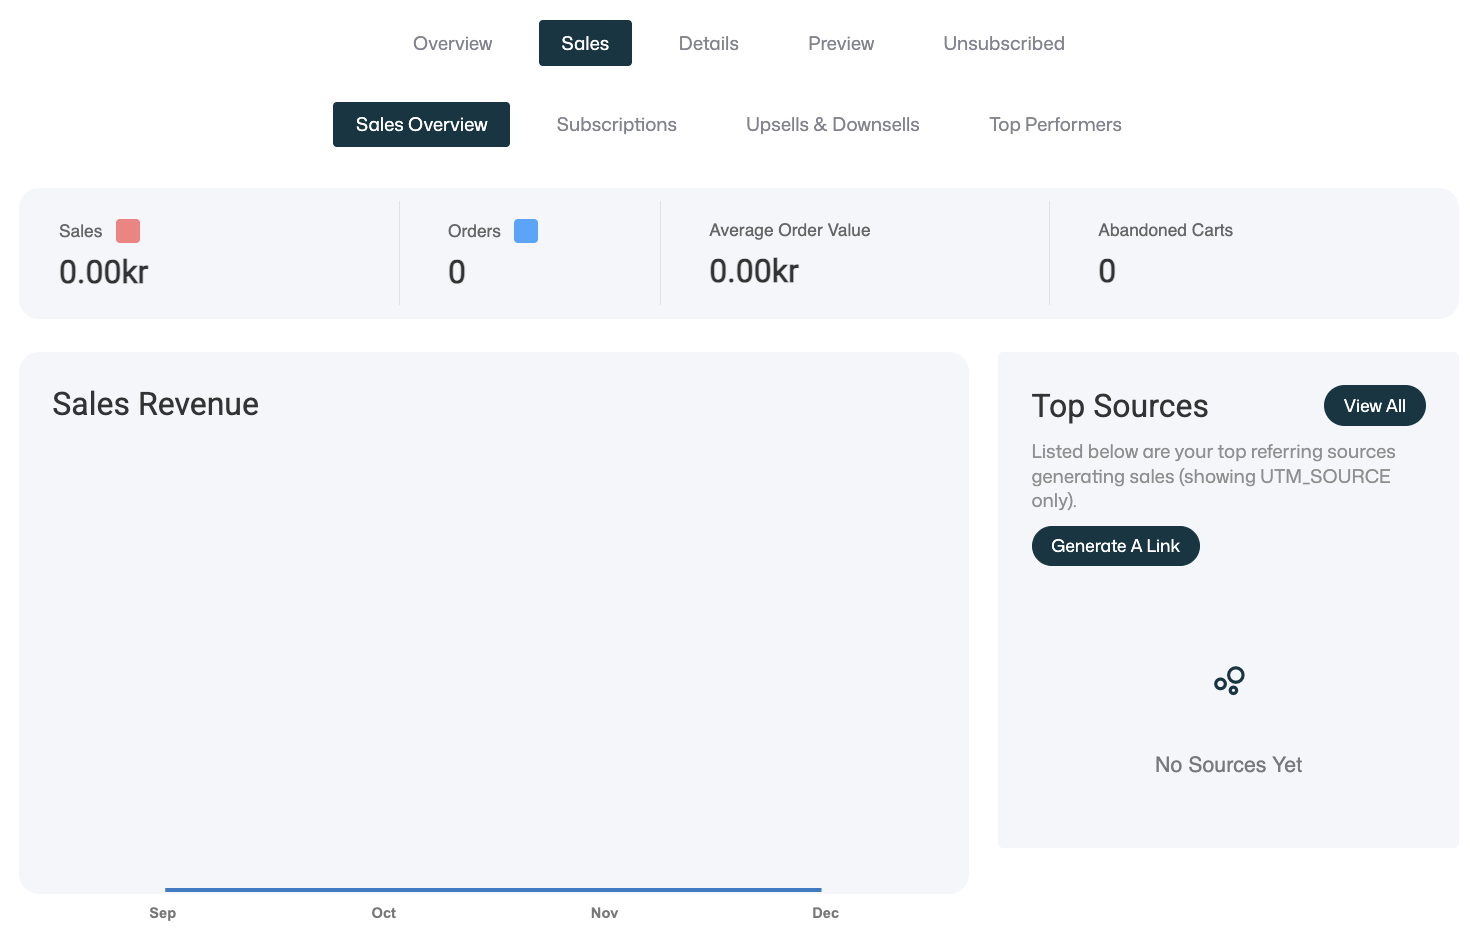The height and width of the screenshot is (940, 1470).
Task: Toggle the red Sales color swatch
Action: [128, 231]
